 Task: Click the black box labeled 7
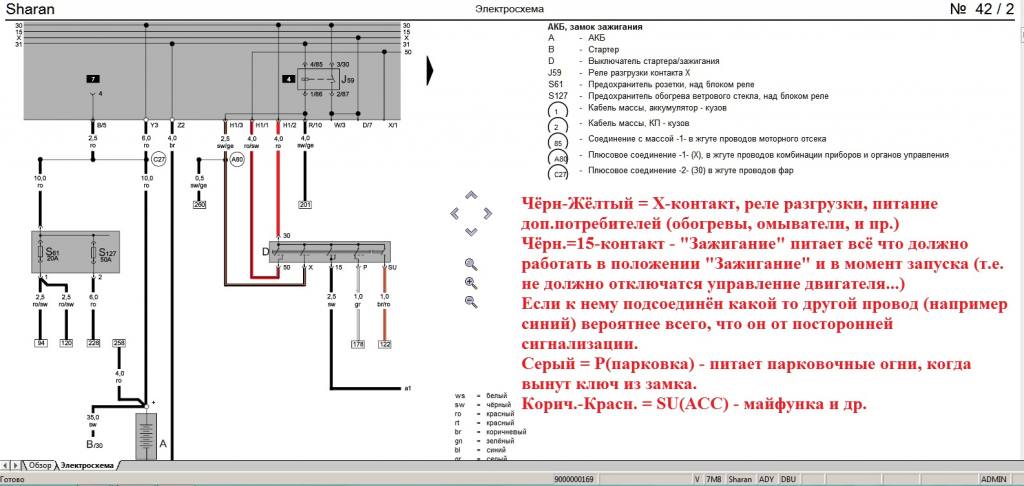pyautogui.click(x=92, y=77)
